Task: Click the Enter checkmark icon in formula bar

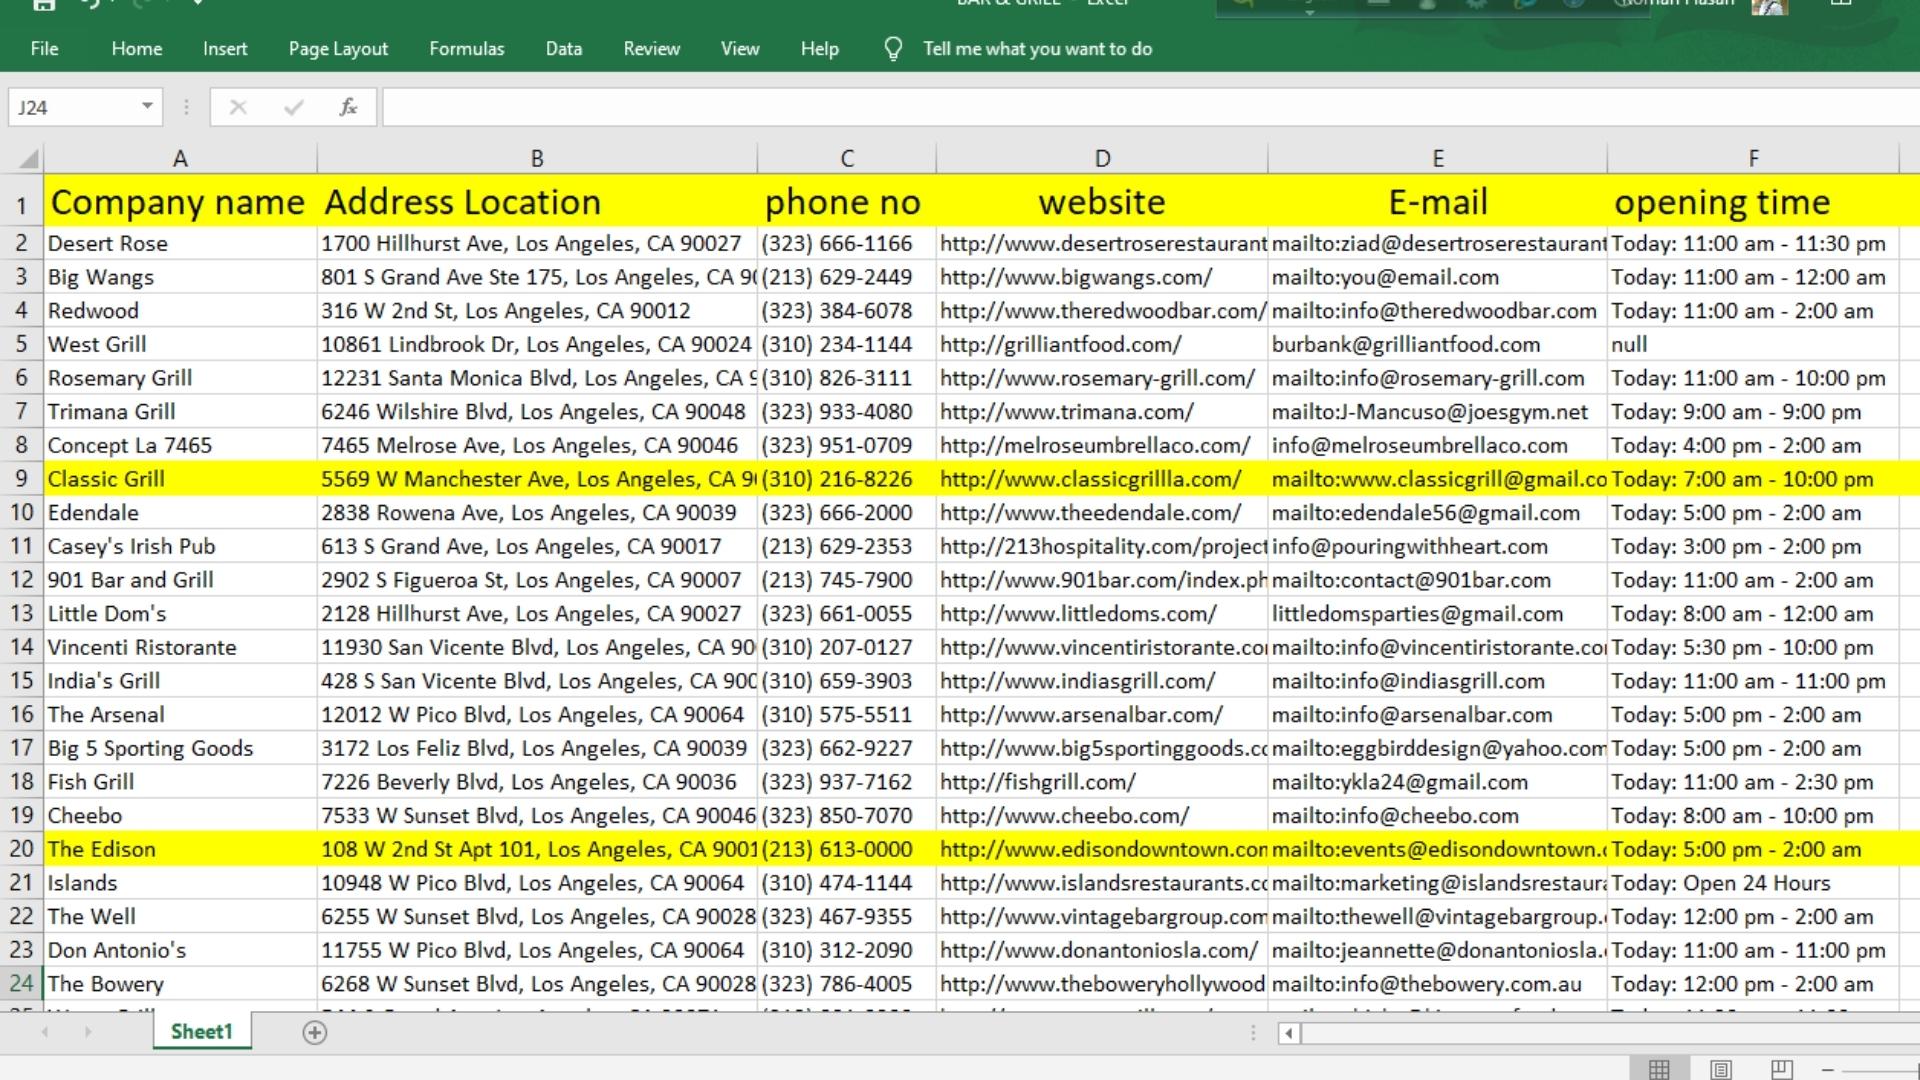Action: 293,107
